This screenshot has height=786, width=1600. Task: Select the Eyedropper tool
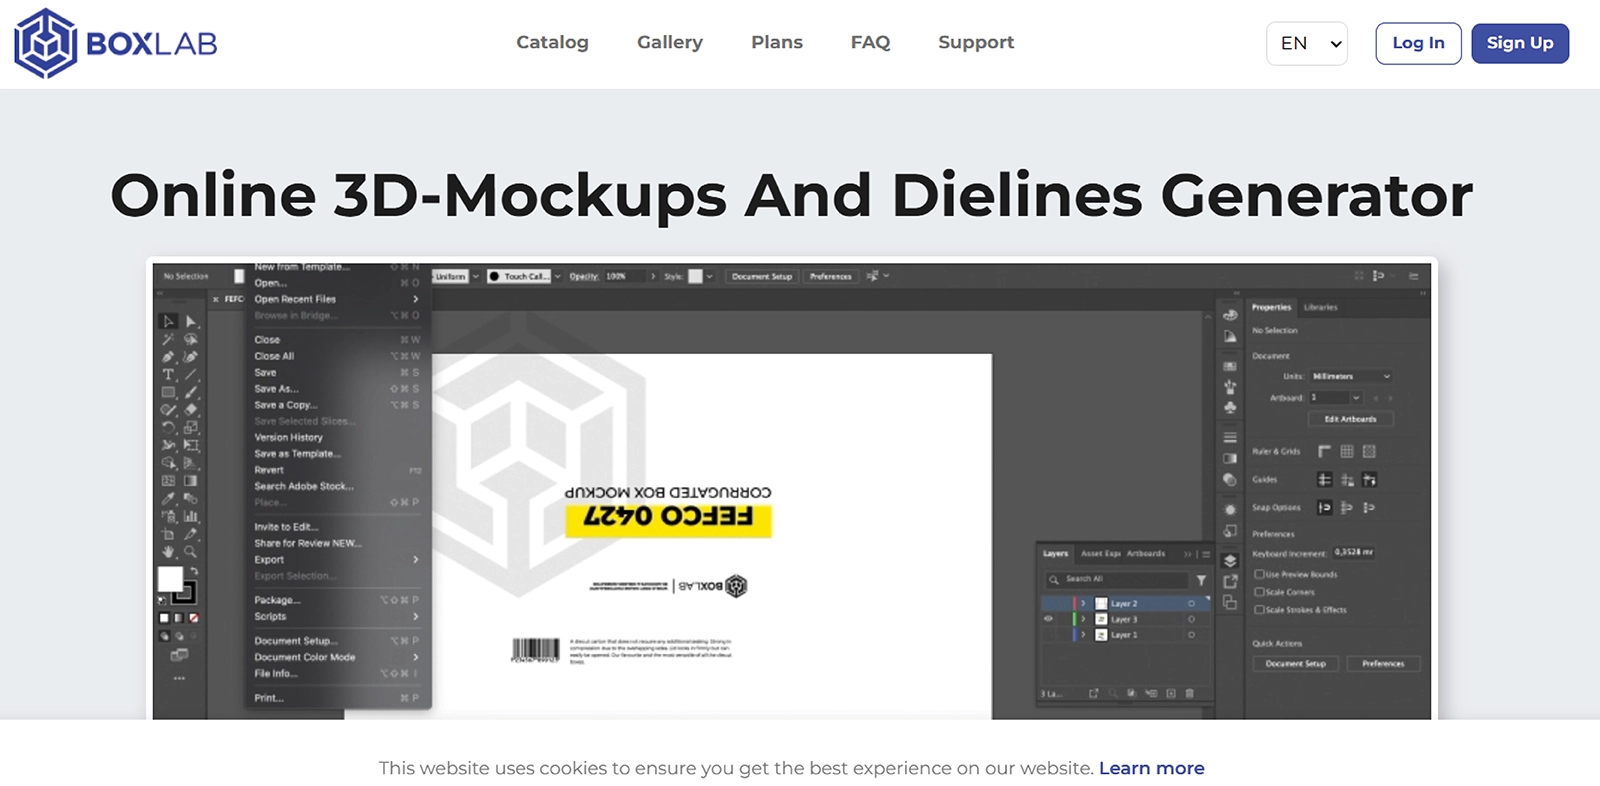(x=169, y=498)
